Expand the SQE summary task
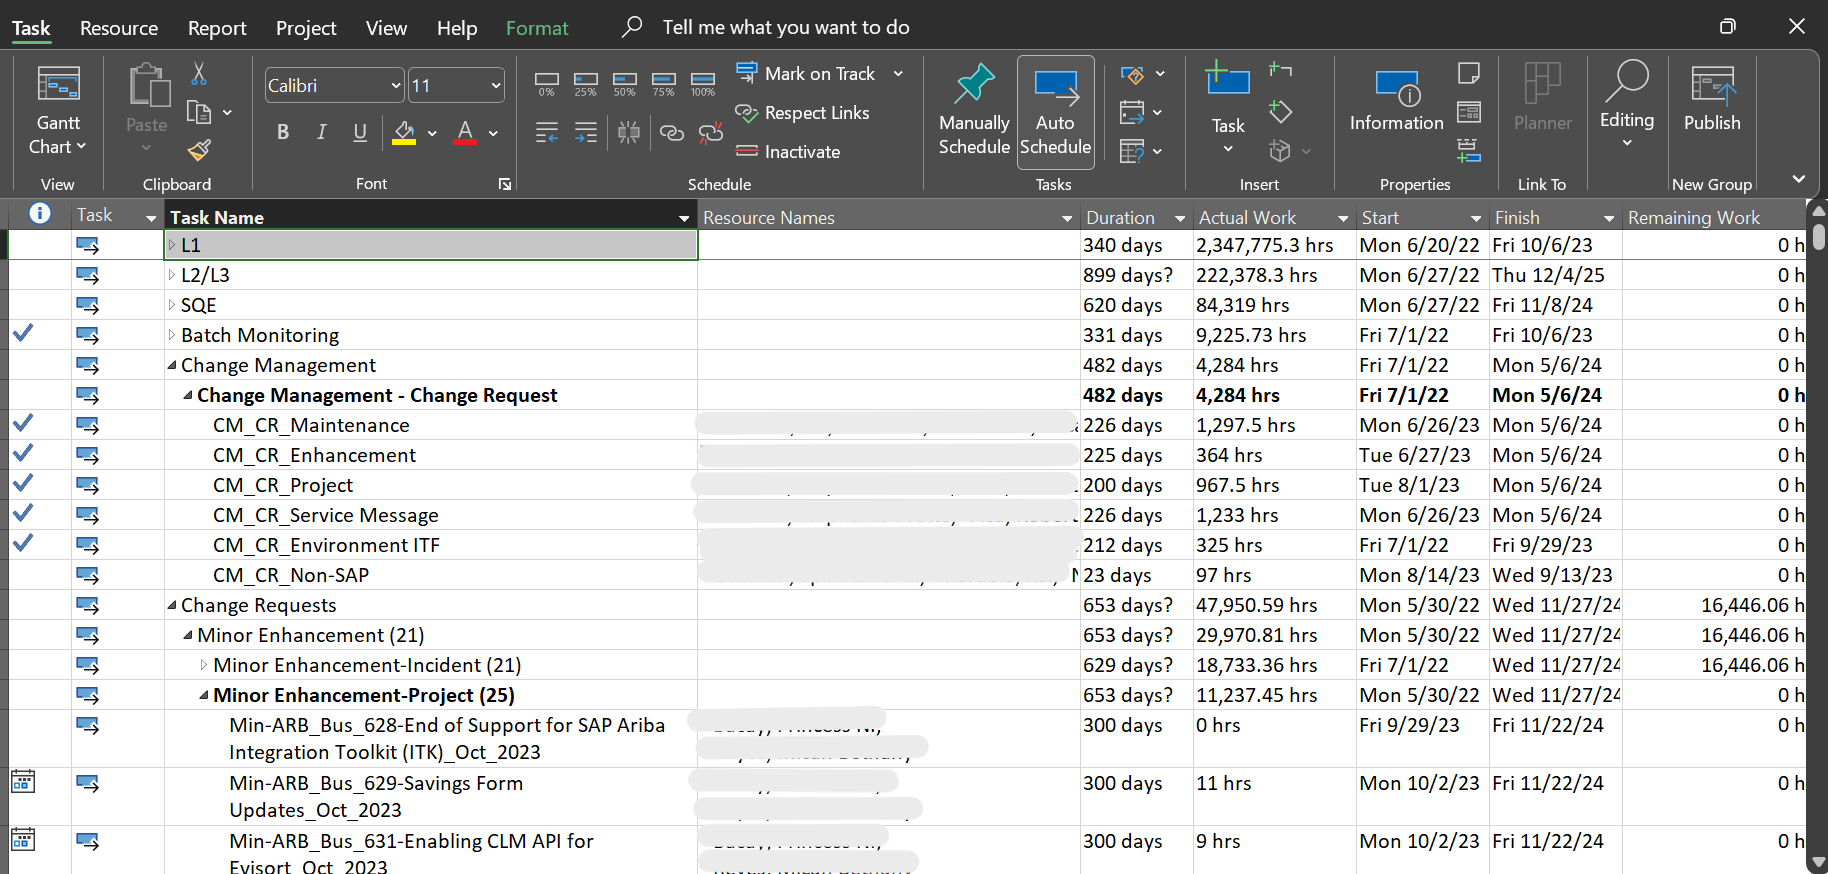 (172, 305)
